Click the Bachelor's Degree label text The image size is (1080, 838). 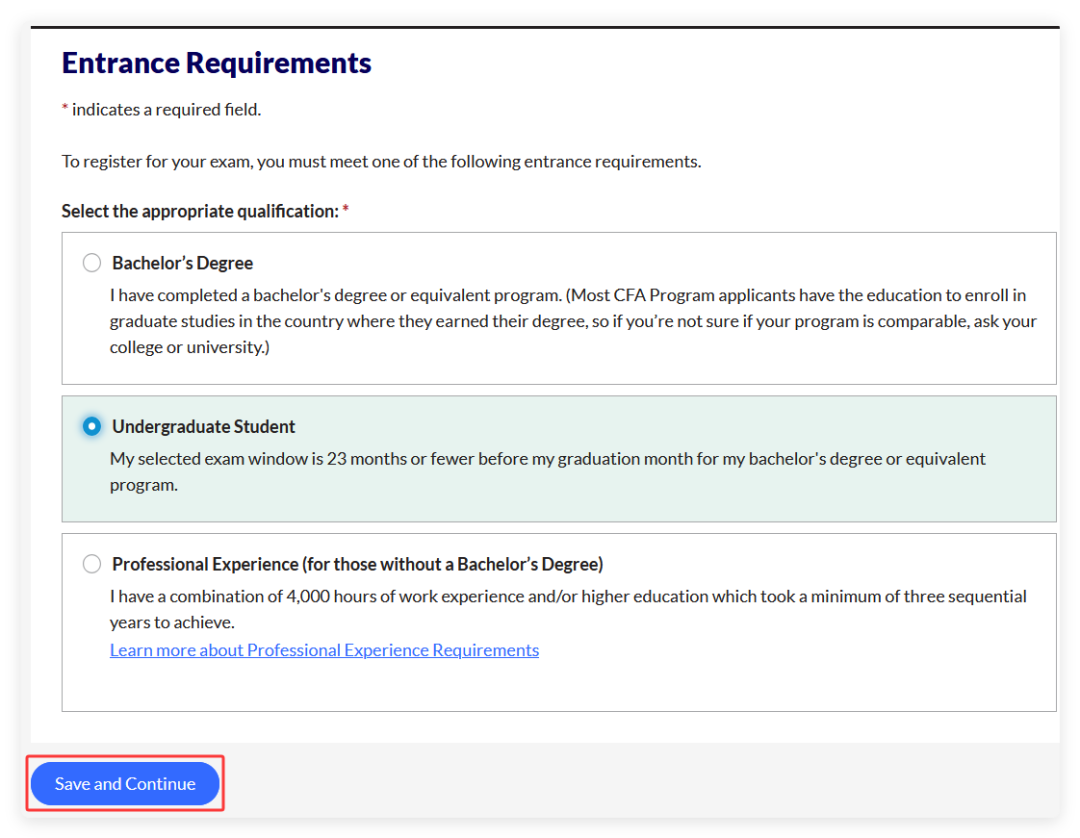(x=183, y=263)
